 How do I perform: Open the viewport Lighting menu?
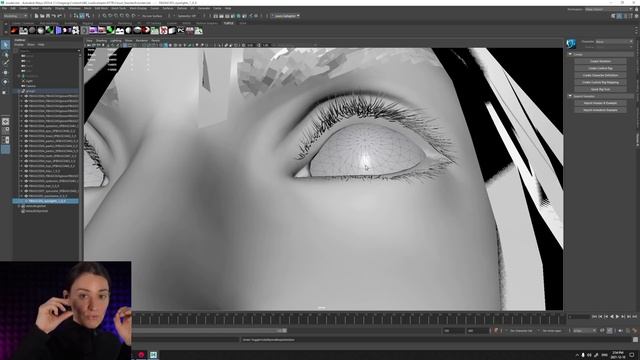(116, 41)
